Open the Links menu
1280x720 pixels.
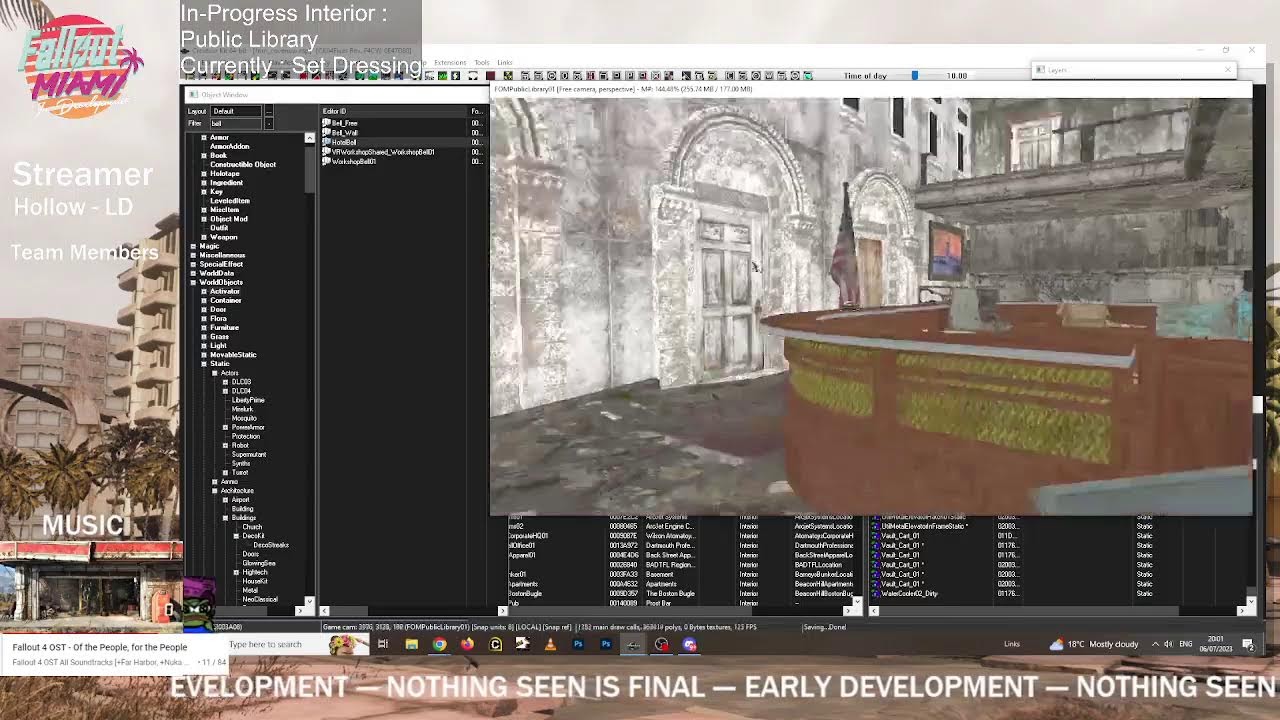coord(505,62)
